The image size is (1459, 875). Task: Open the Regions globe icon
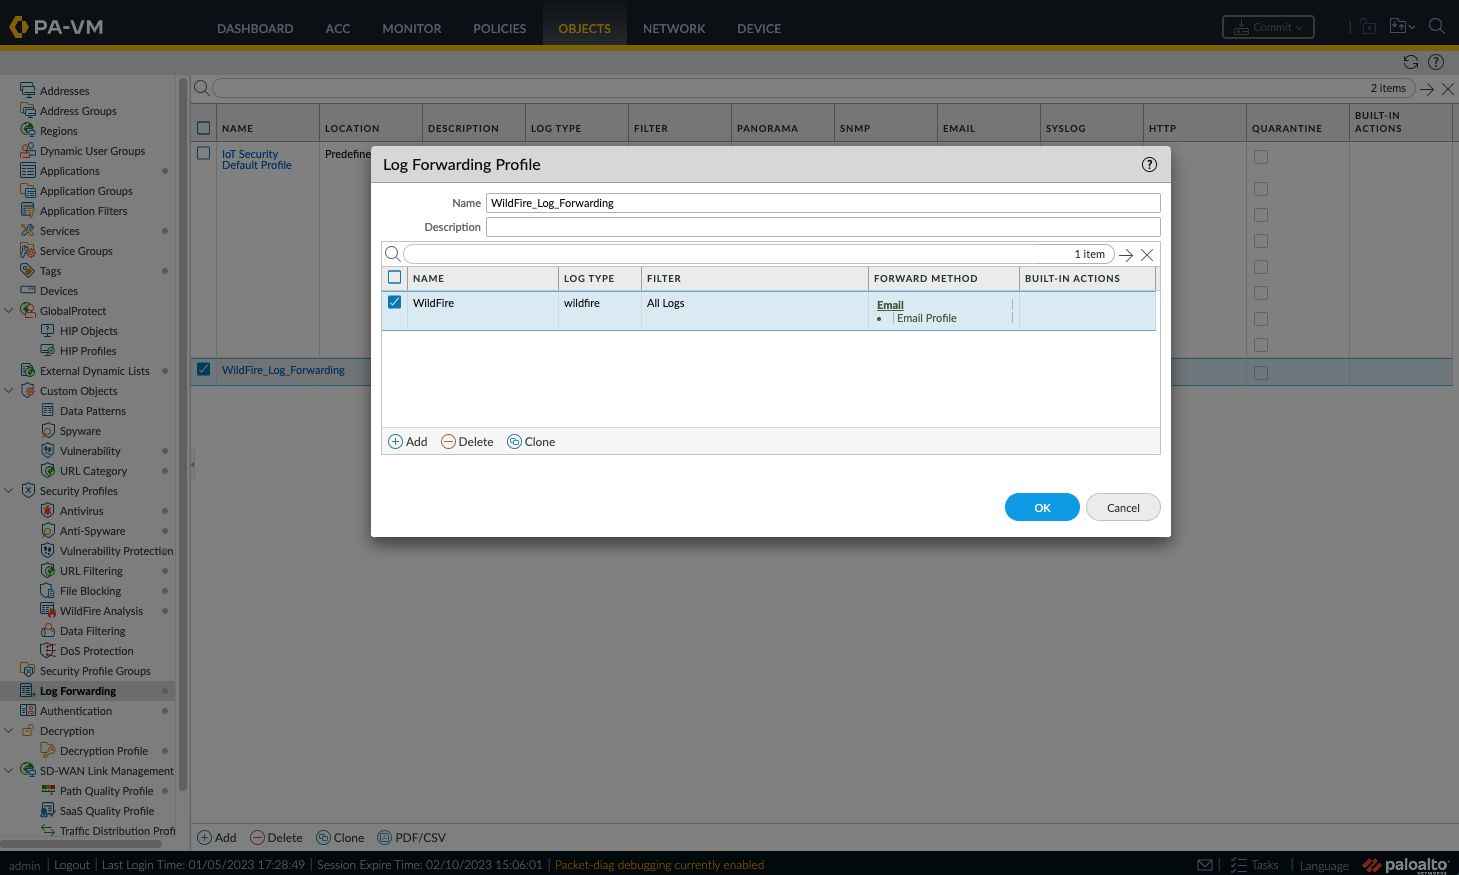[28, 130]
